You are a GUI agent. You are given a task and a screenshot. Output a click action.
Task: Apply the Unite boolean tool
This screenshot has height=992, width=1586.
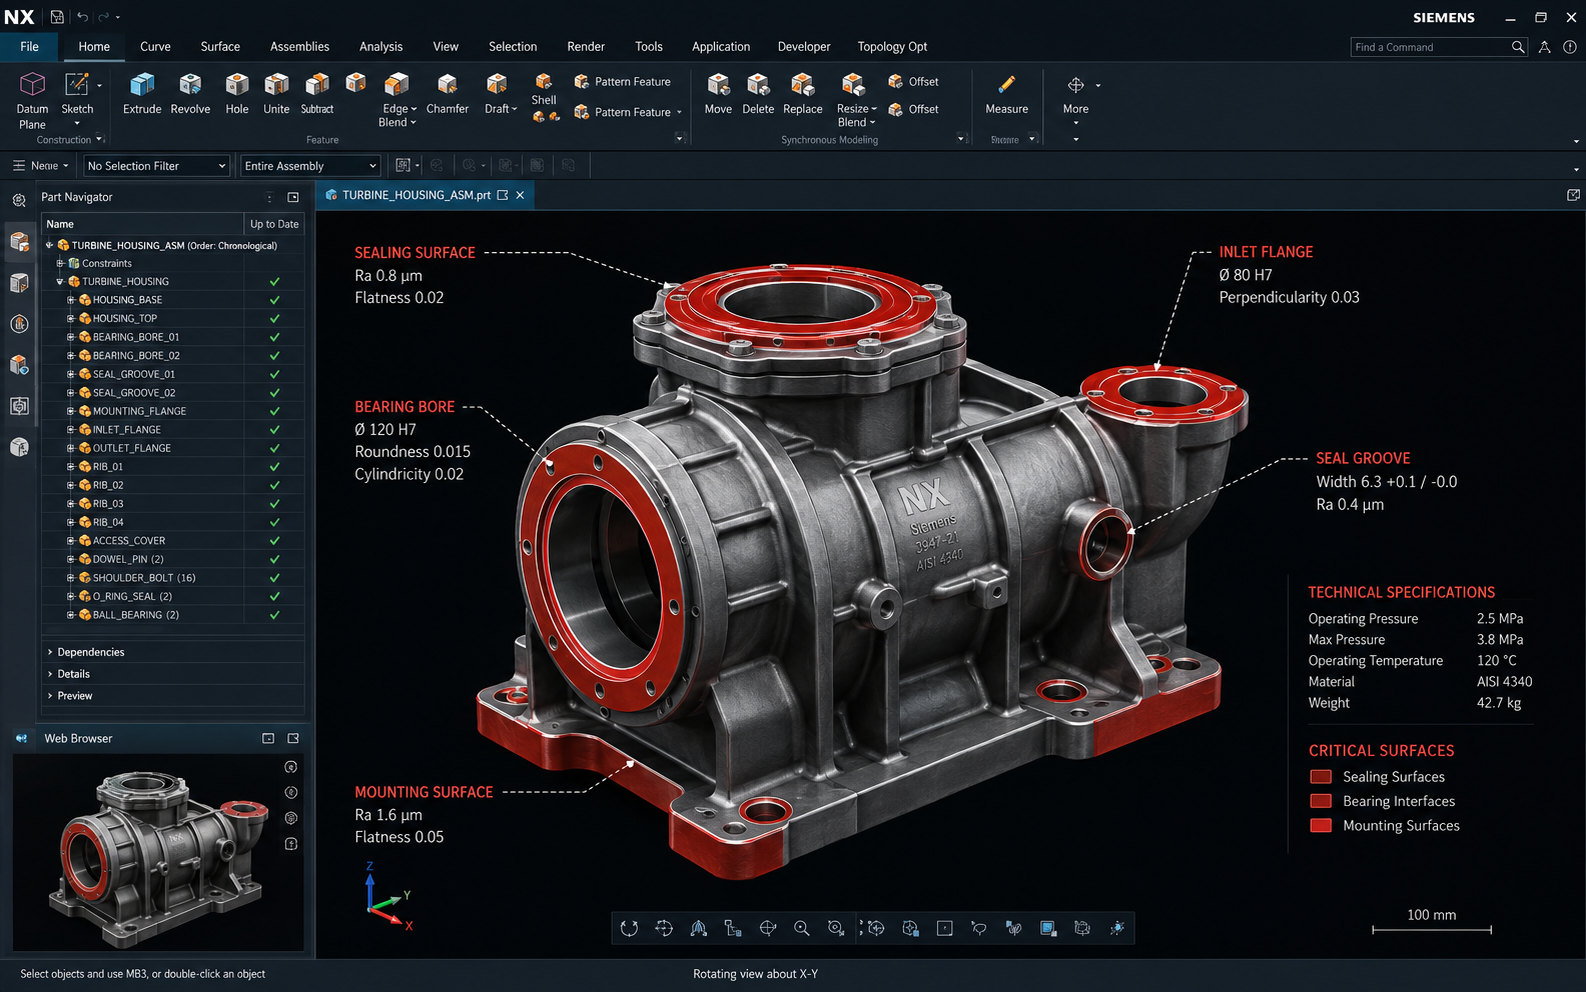[x=276, y=95]
